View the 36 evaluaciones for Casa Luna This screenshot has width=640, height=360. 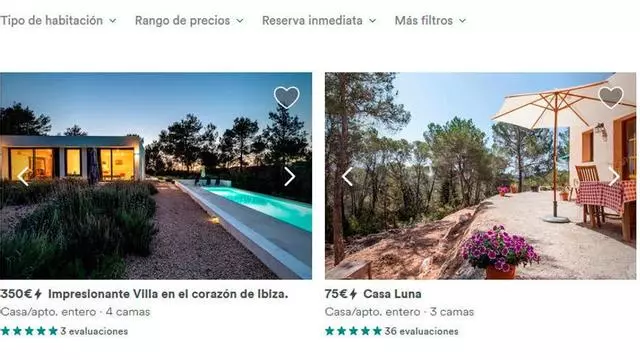tap(421, 331)
